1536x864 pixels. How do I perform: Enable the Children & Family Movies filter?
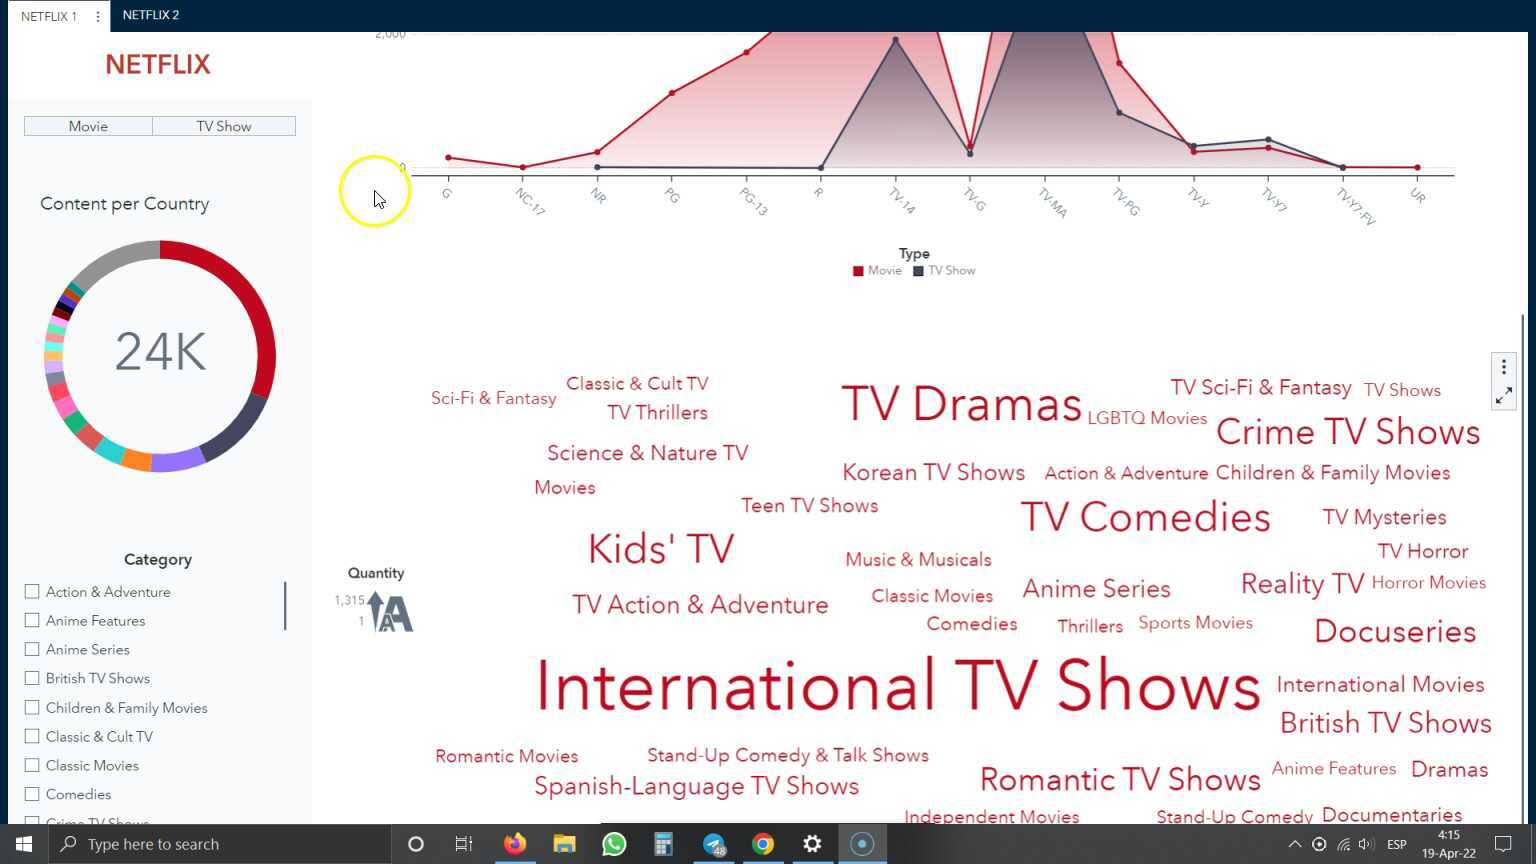point(31,707)
